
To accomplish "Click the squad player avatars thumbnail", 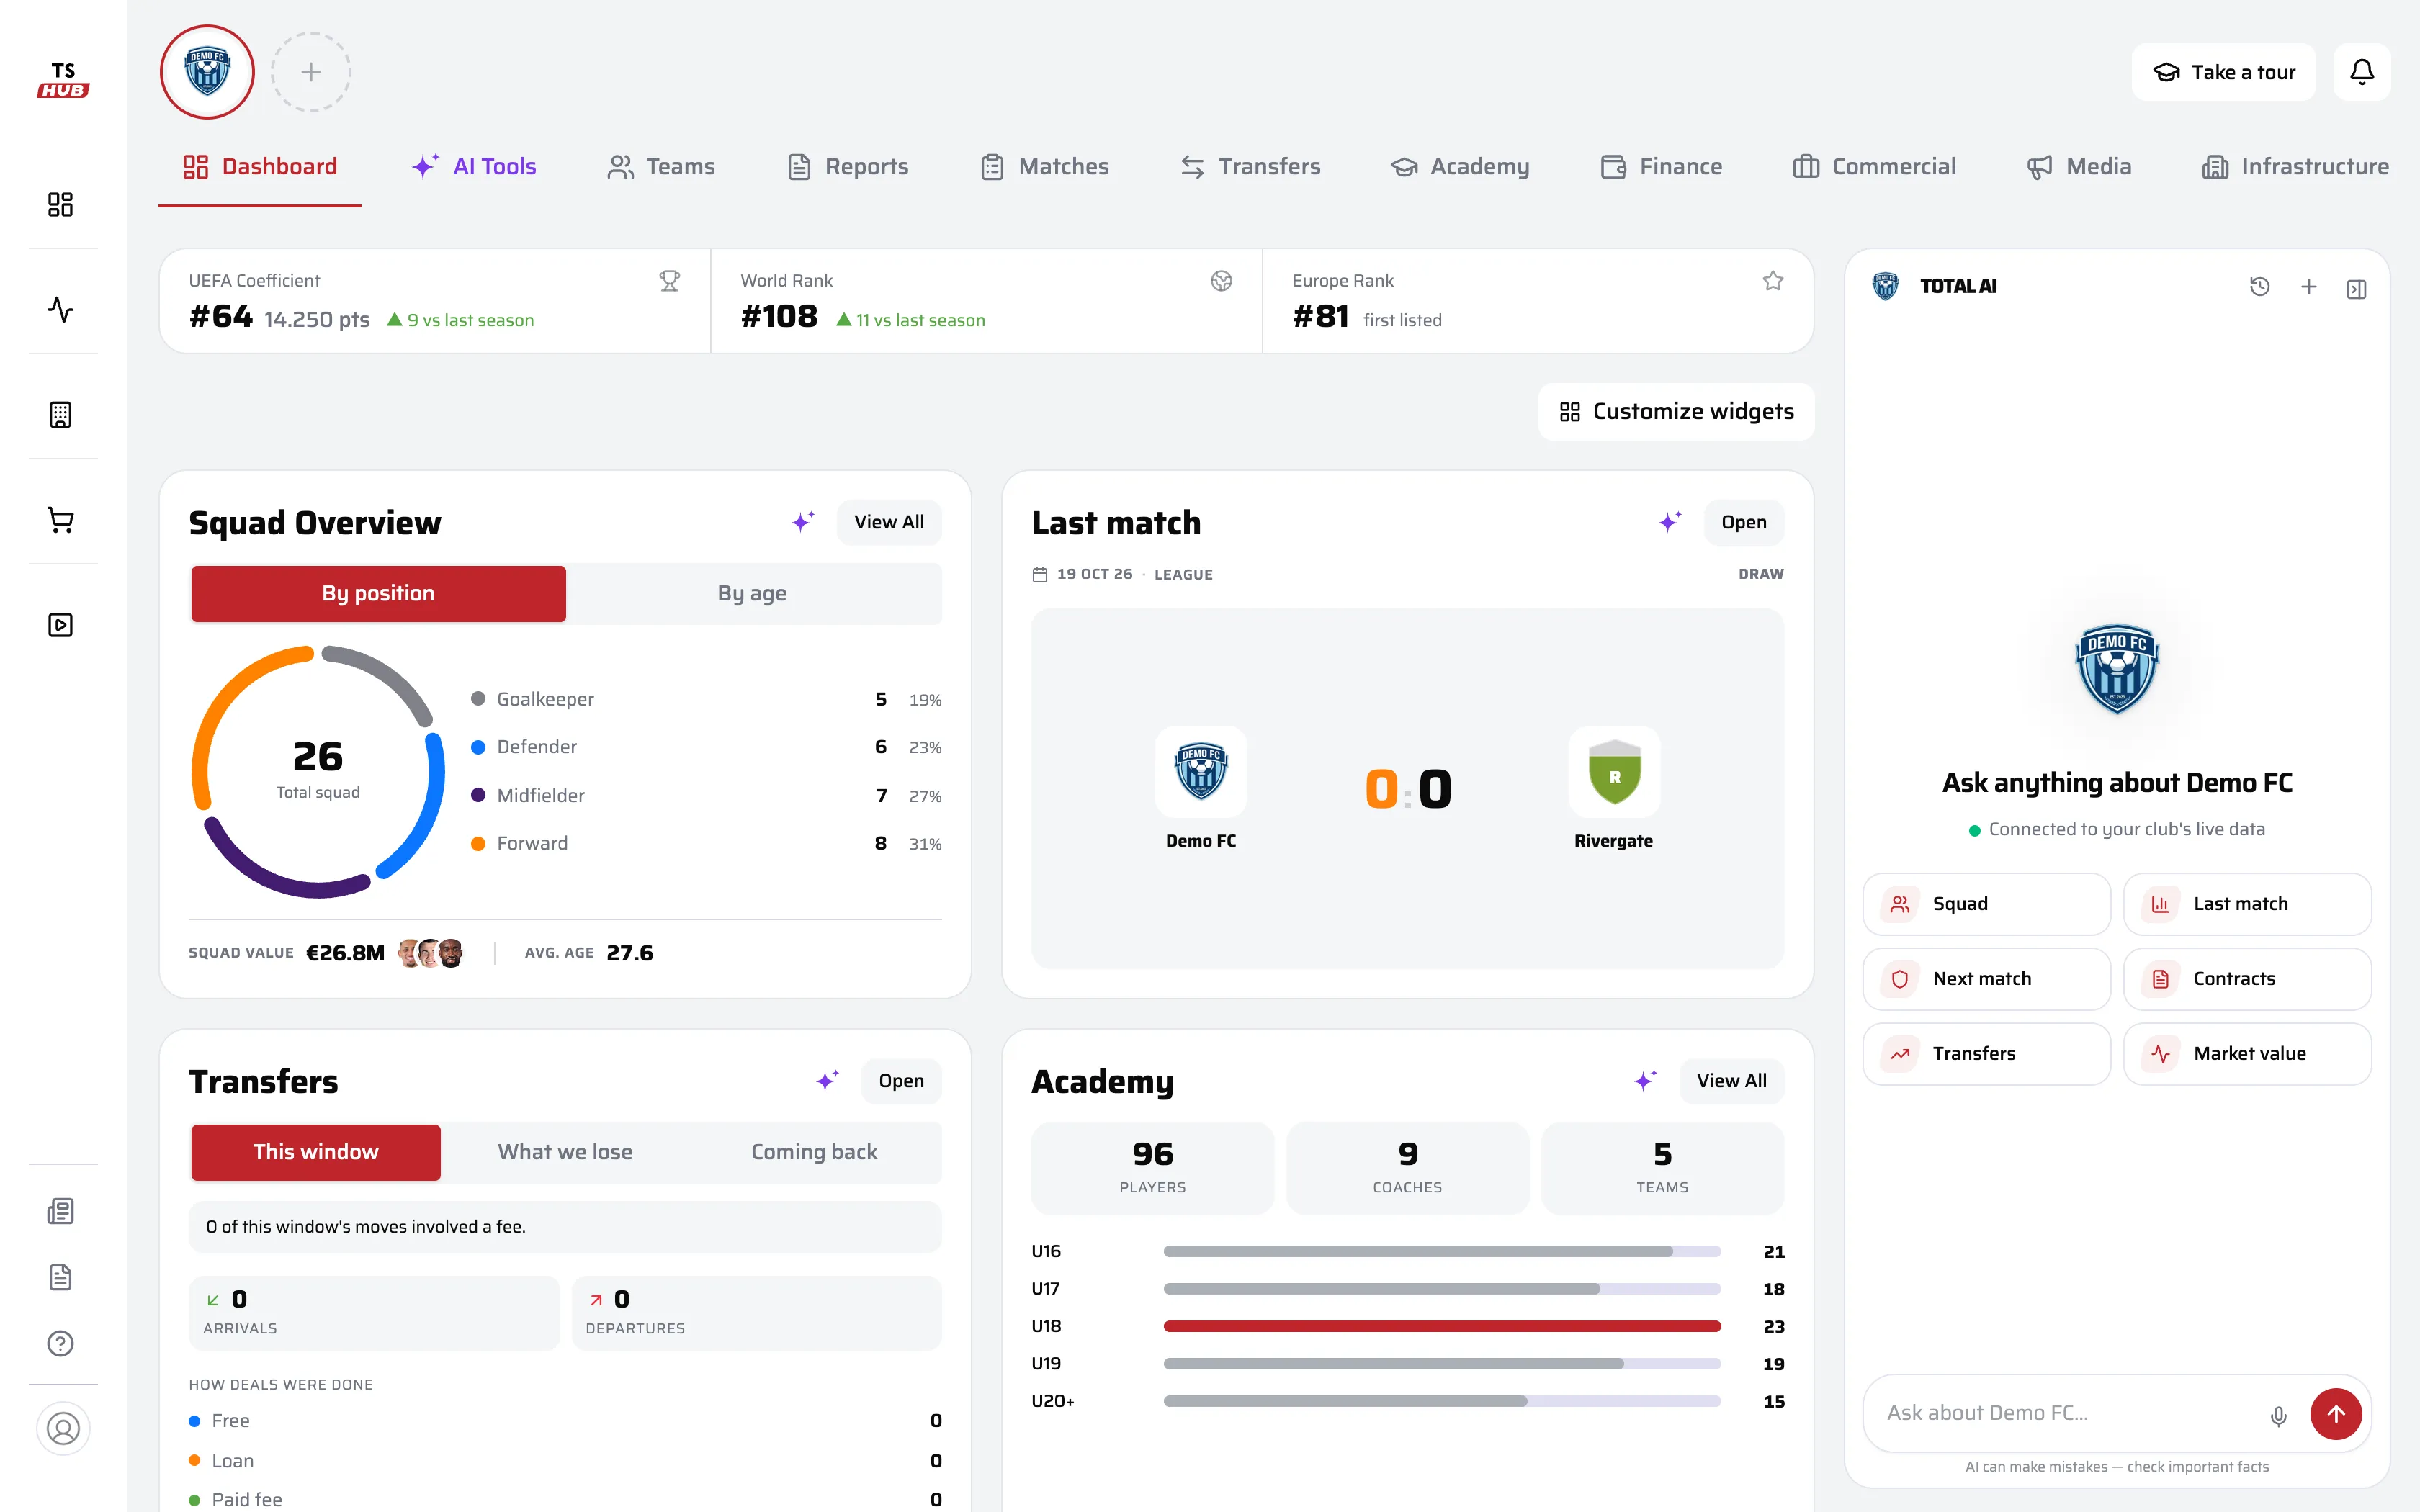I will pyautogui.click(x=431, y=953).
